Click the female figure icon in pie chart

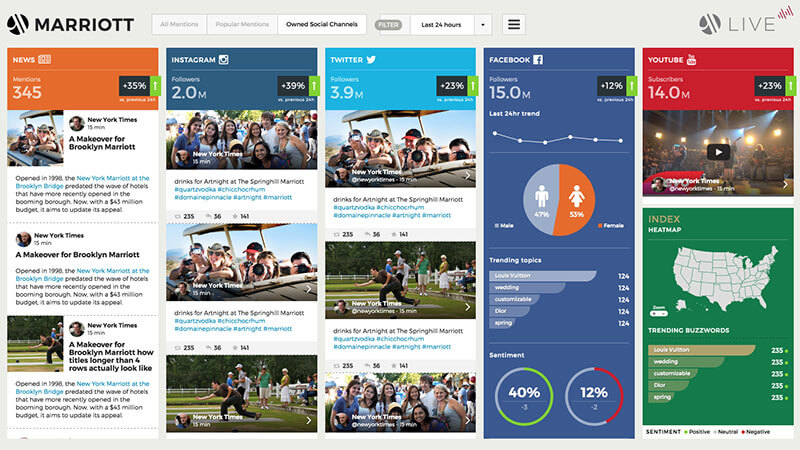pos(577,196)
